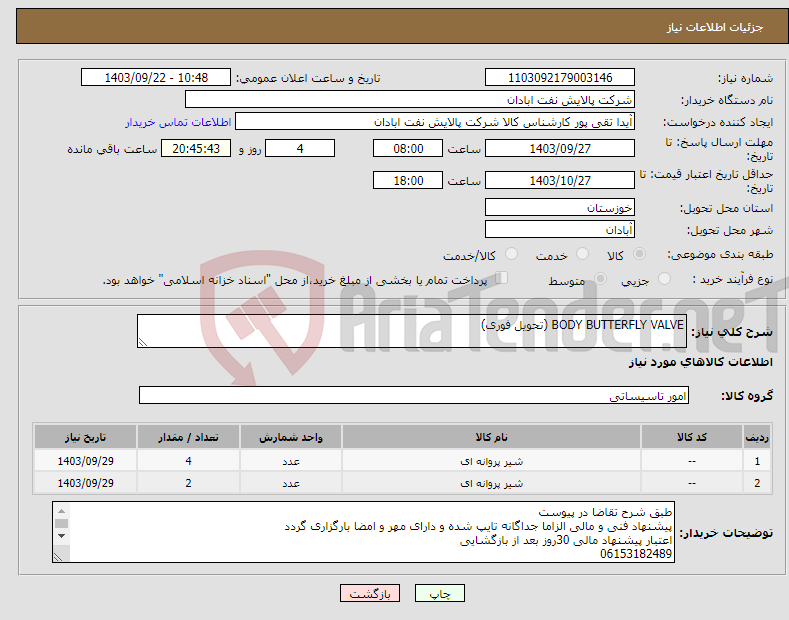789x620 pixels.
Task: Click the need number field 1103092179003146
Action: coord(560,78)
